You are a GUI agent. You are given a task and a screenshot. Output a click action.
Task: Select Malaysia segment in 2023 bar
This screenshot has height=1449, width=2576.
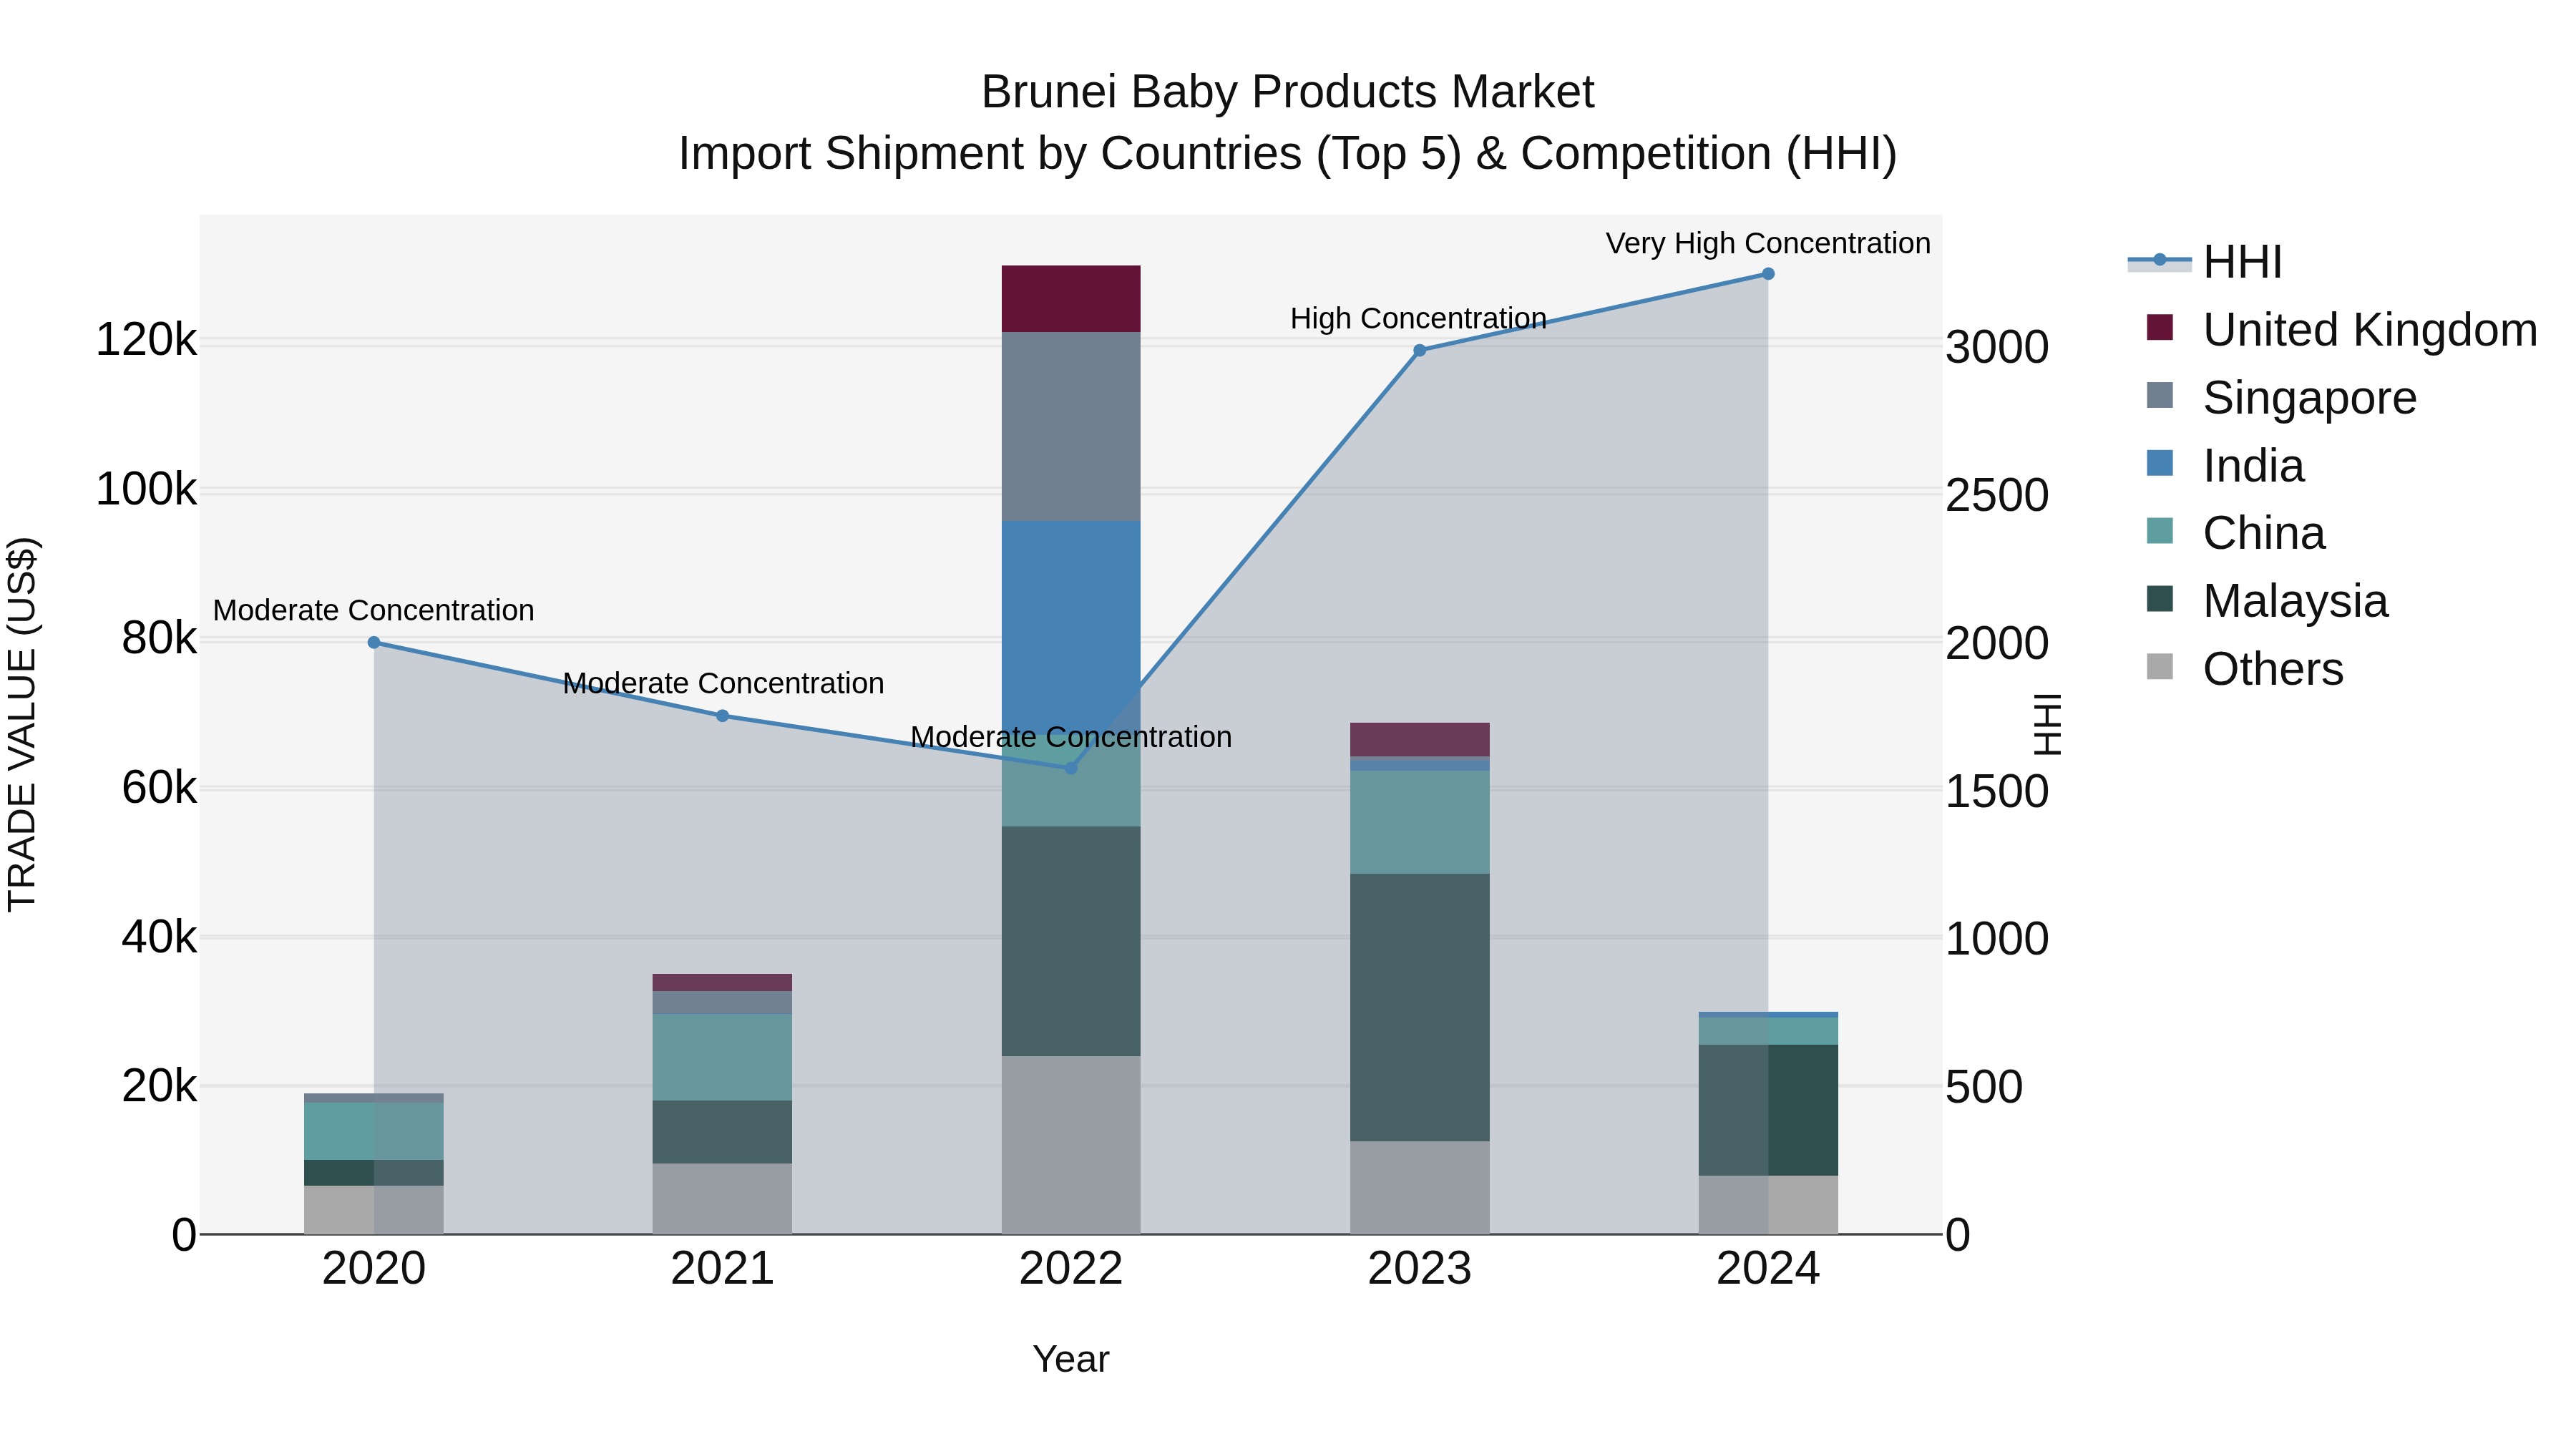click(x=1420, y=1008)
